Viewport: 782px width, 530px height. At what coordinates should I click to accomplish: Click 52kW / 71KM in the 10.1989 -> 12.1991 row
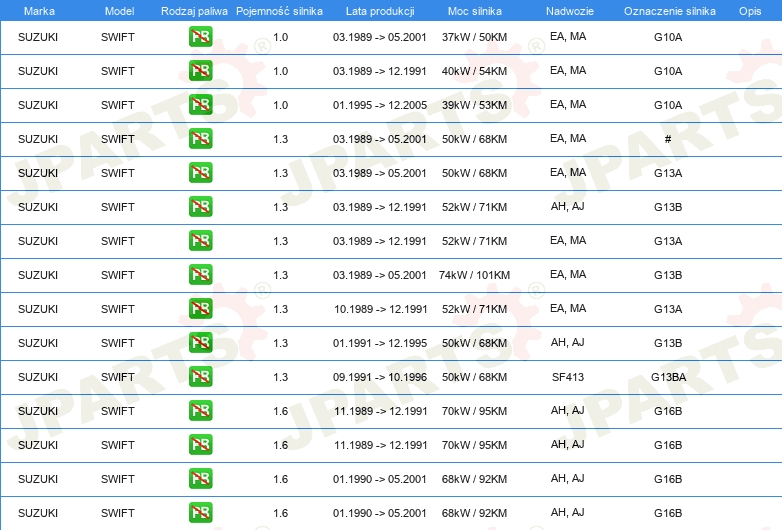tap(474, 309)
